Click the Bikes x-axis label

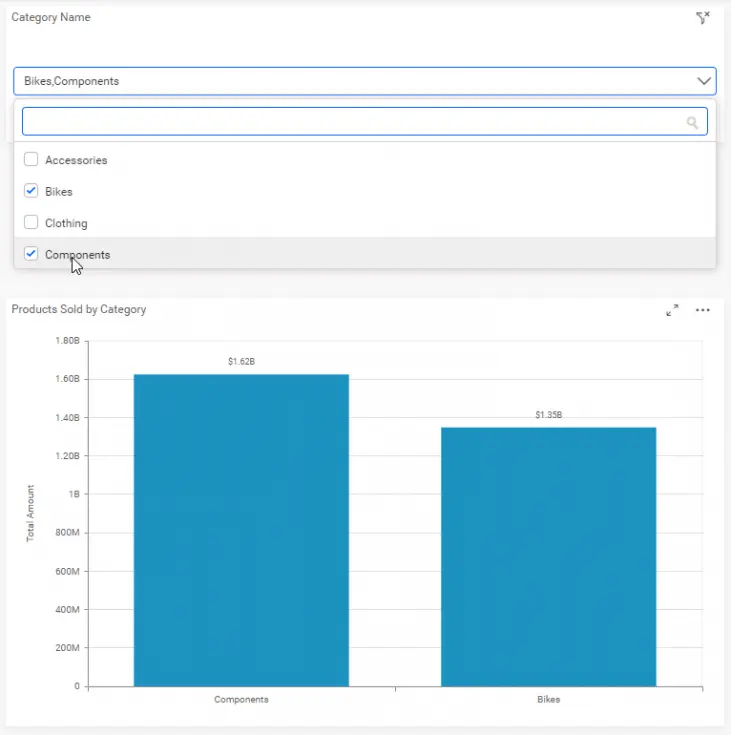click(548, 700)
